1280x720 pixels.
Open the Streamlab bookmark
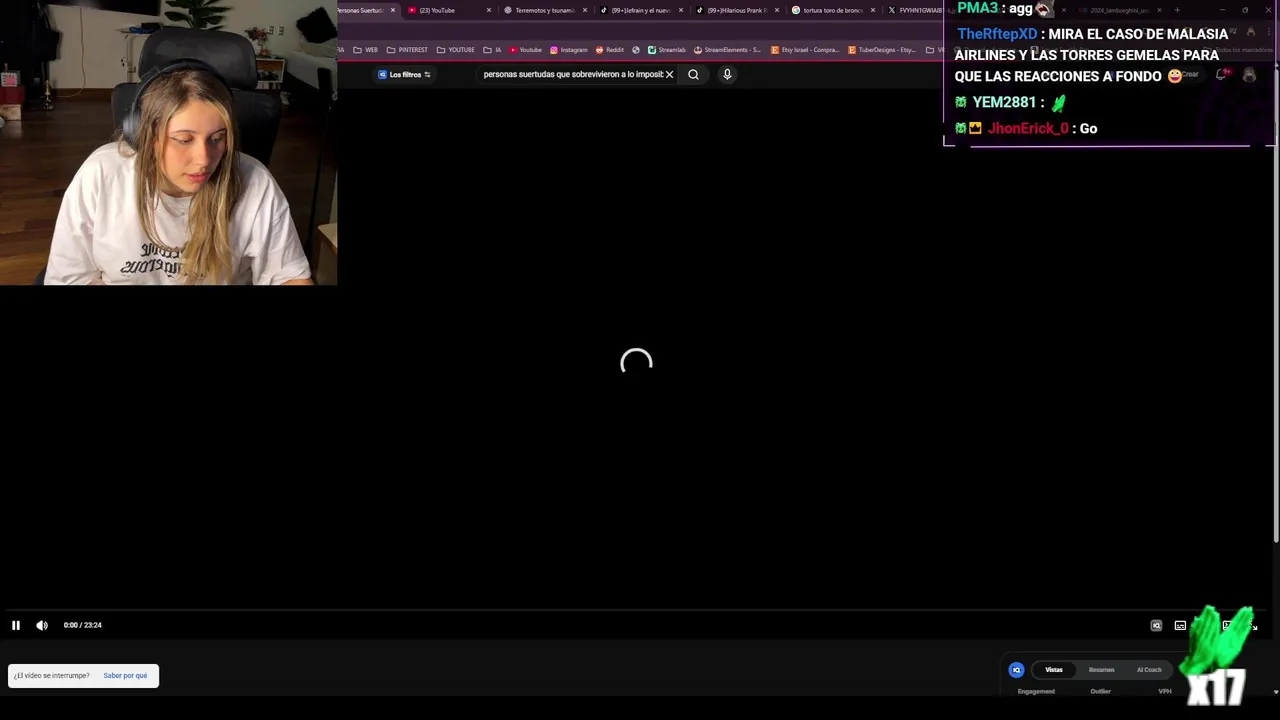click(667, 50)
